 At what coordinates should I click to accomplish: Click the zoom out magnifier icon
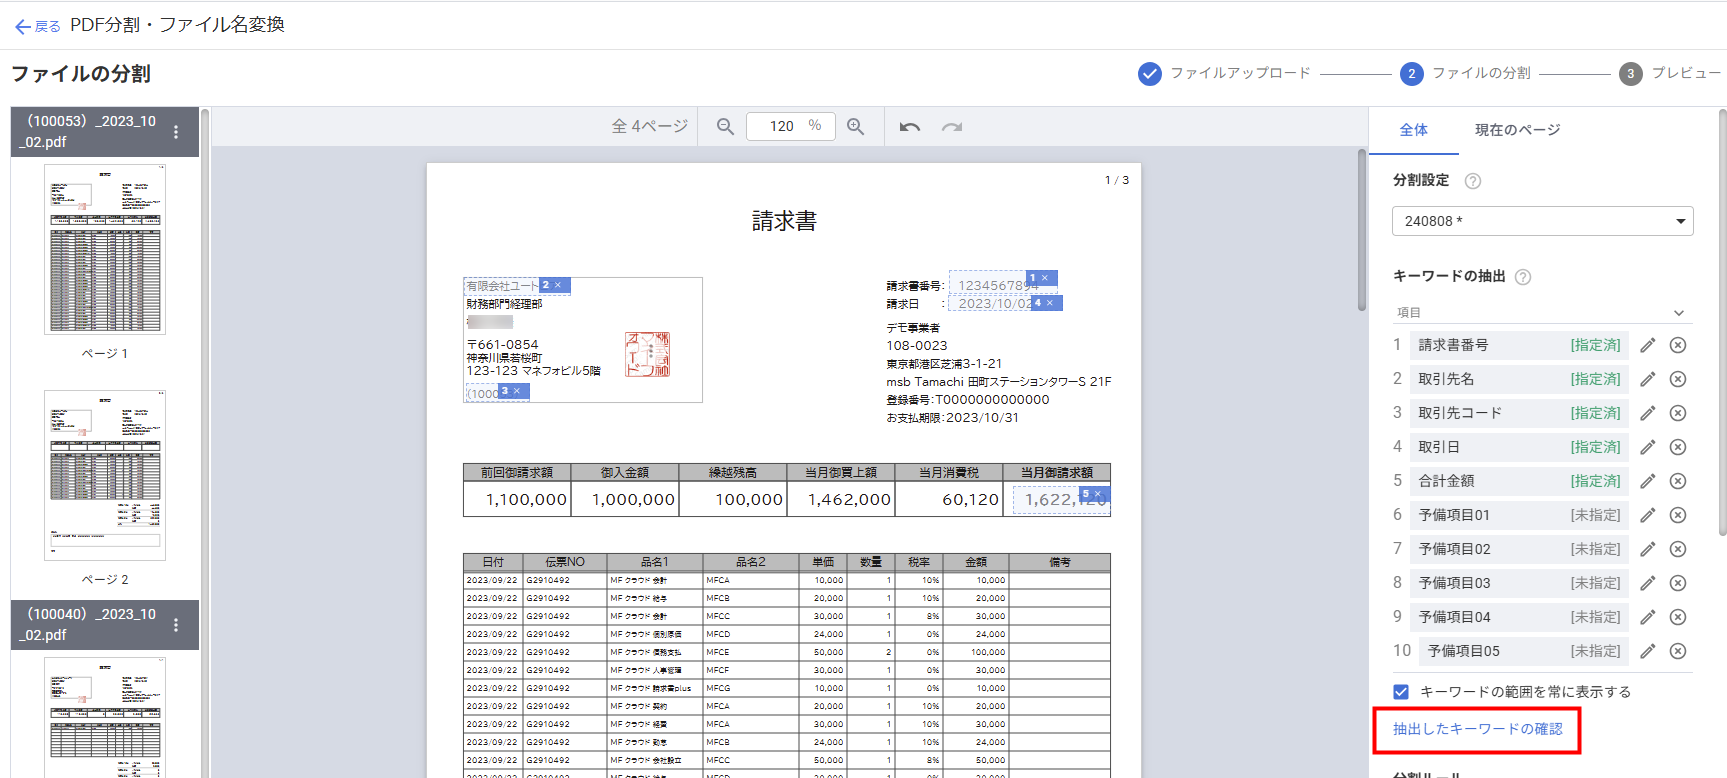coord(725,127)
